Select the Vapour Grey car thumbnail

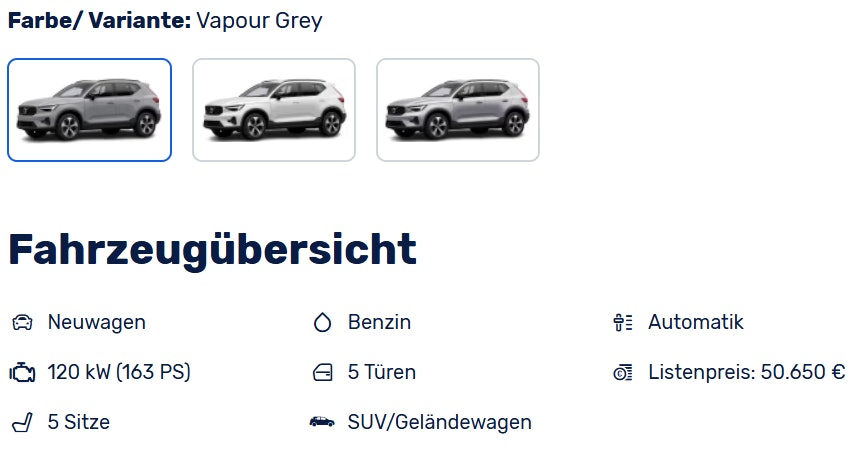(x=89, y=110)
